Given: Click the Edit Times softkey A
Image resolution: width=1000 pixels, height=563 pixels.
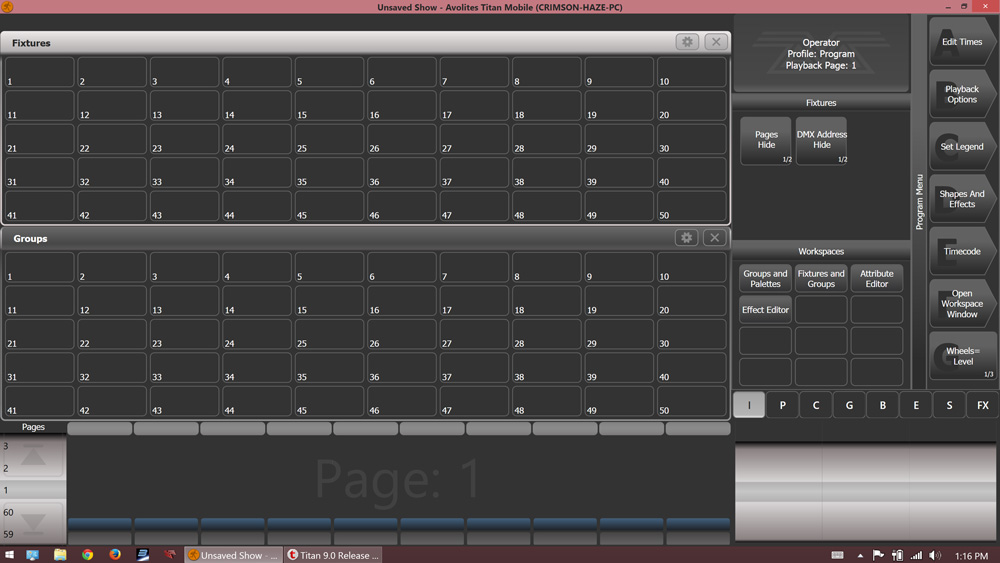Looking at the screenshot, I should coord(962,42).
